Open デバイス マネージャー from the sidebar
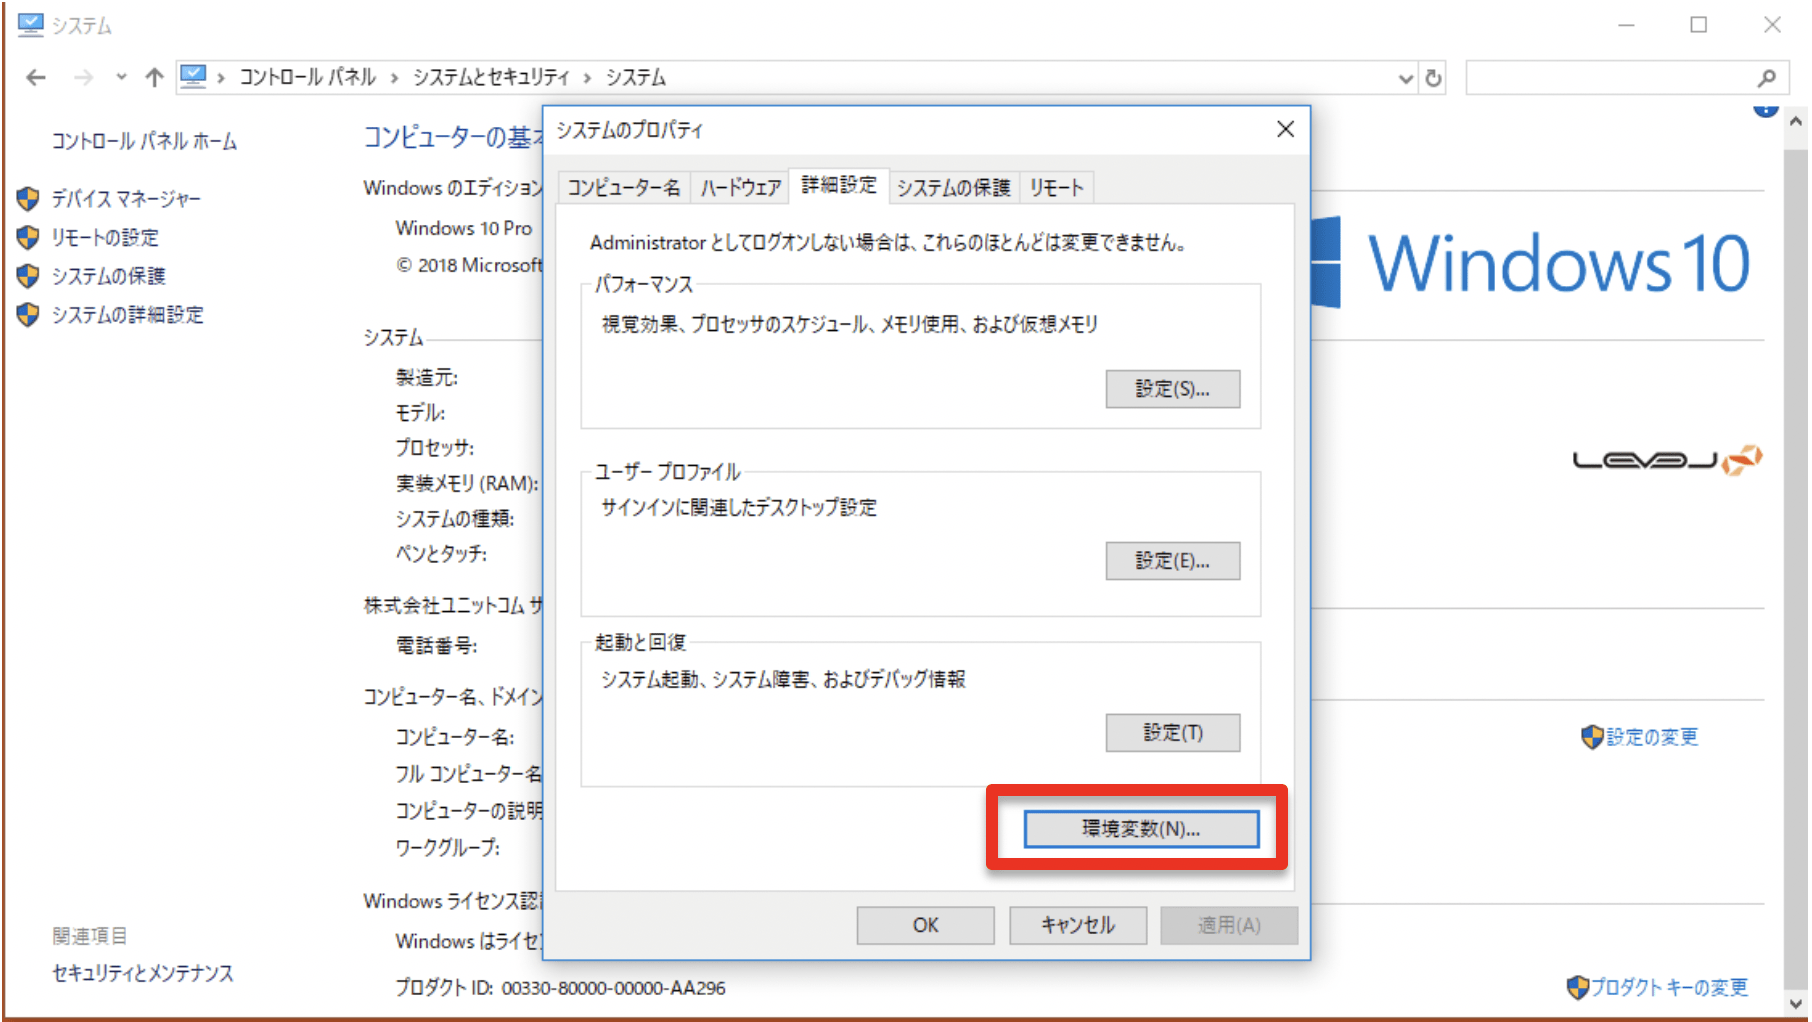The image size is (1812, 1022). (x=126, y=199)
